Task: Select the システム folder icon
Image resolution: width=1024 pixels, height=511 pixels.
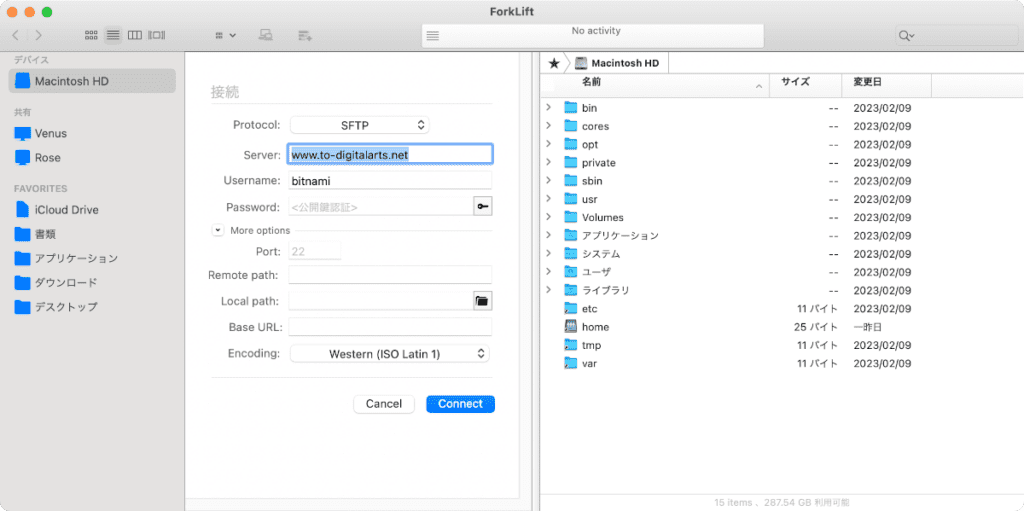Action: (x=571, y=254)
